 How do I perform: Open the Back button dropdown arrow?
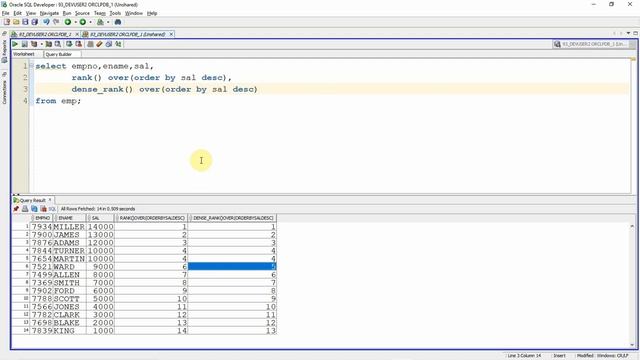tap(75, 22)
